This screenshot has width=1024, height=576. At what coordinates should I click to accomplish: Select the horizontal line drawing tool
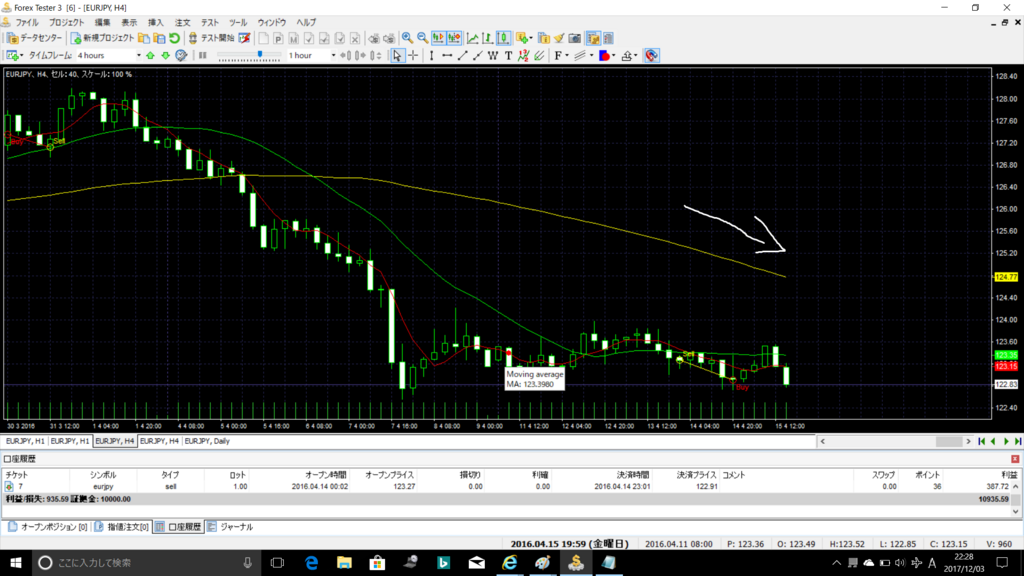(x=447, y=56)
